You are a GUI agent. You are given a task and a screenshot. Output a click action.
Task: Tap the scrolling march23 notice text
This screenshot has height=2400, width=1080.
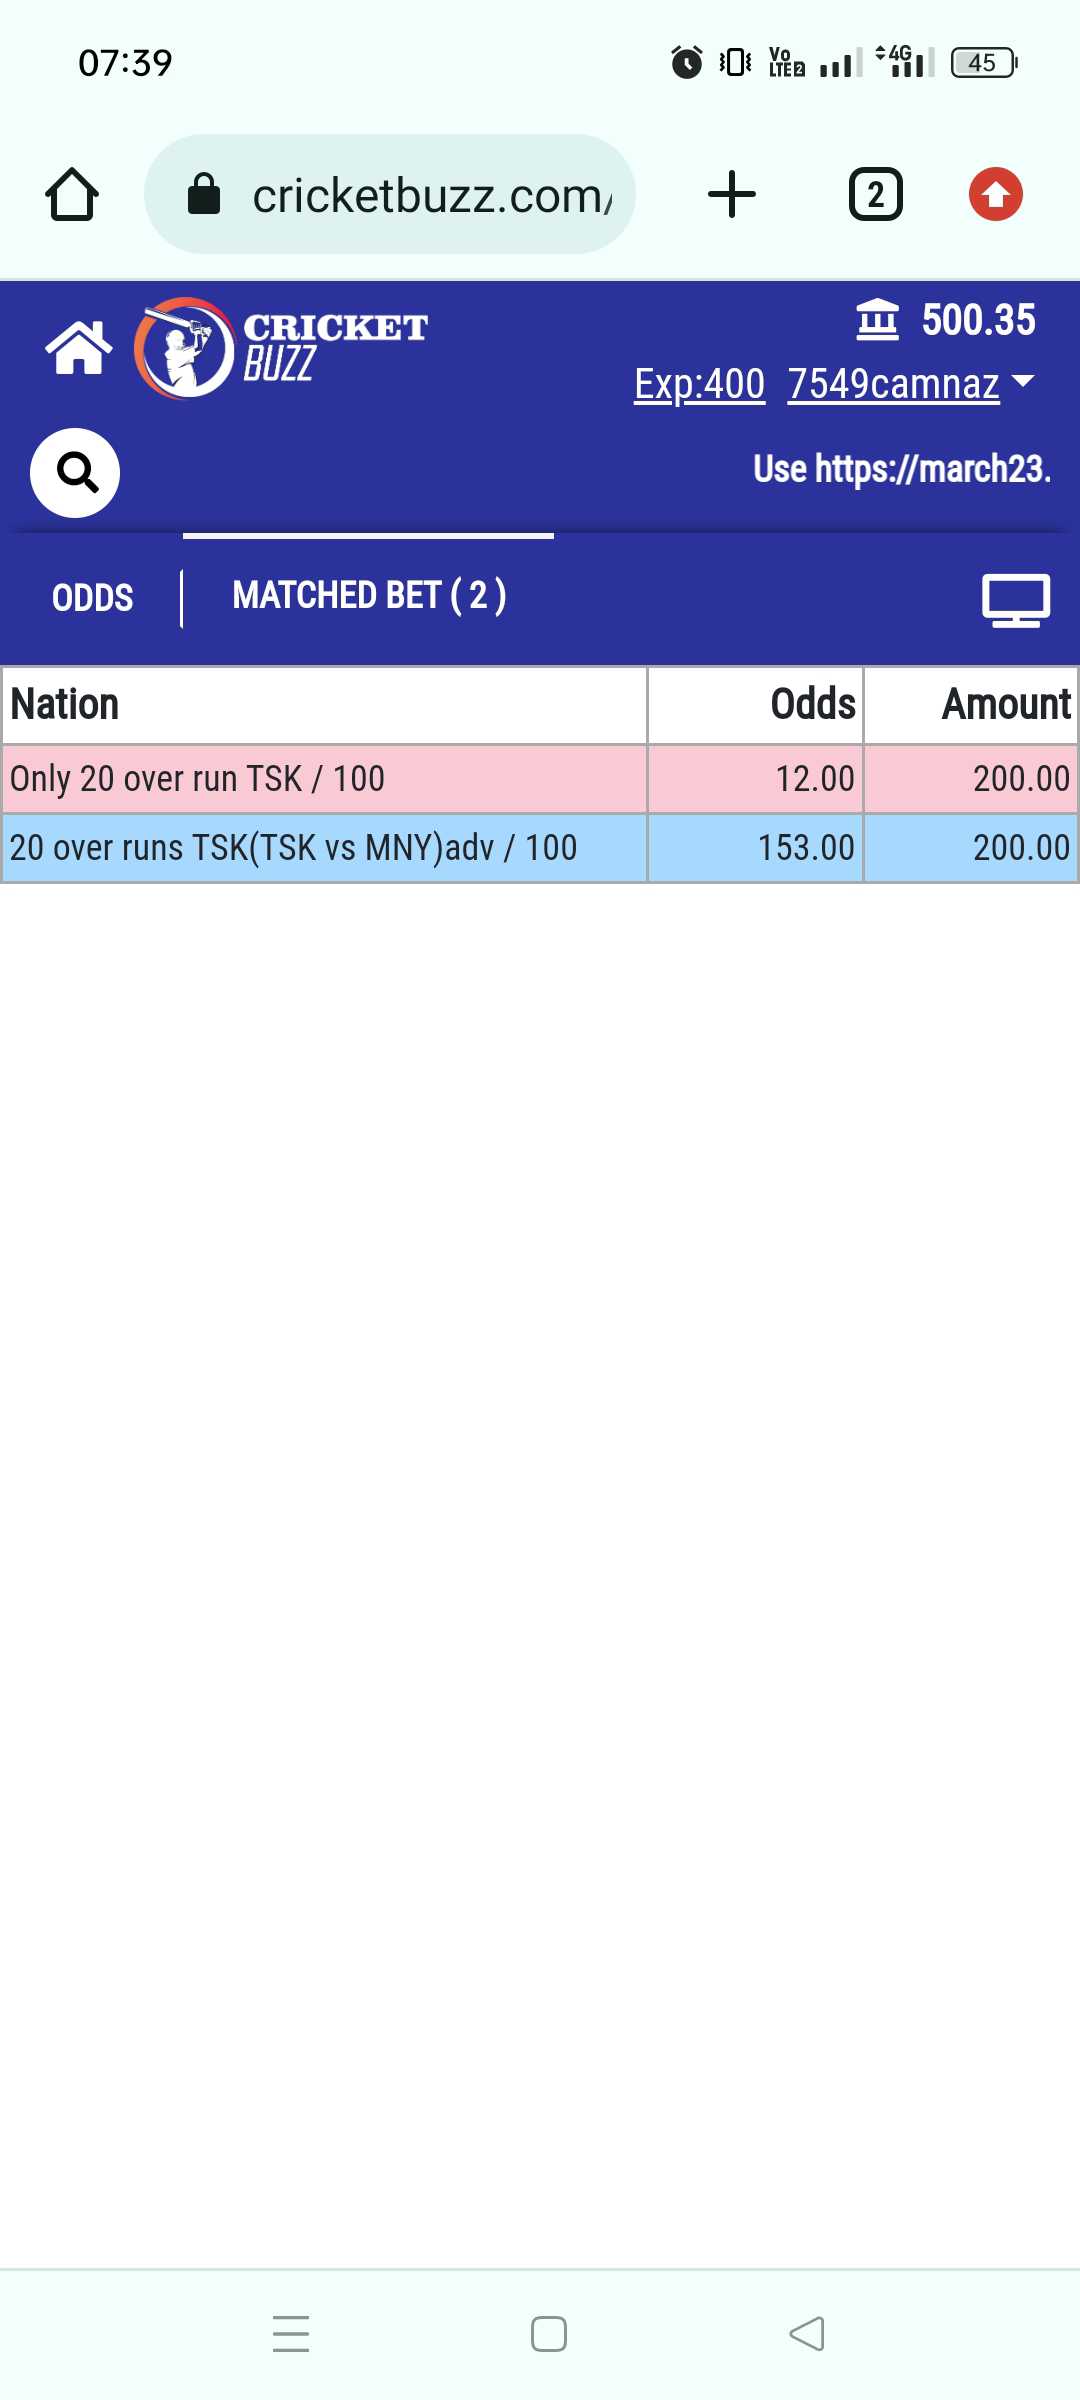902,469
